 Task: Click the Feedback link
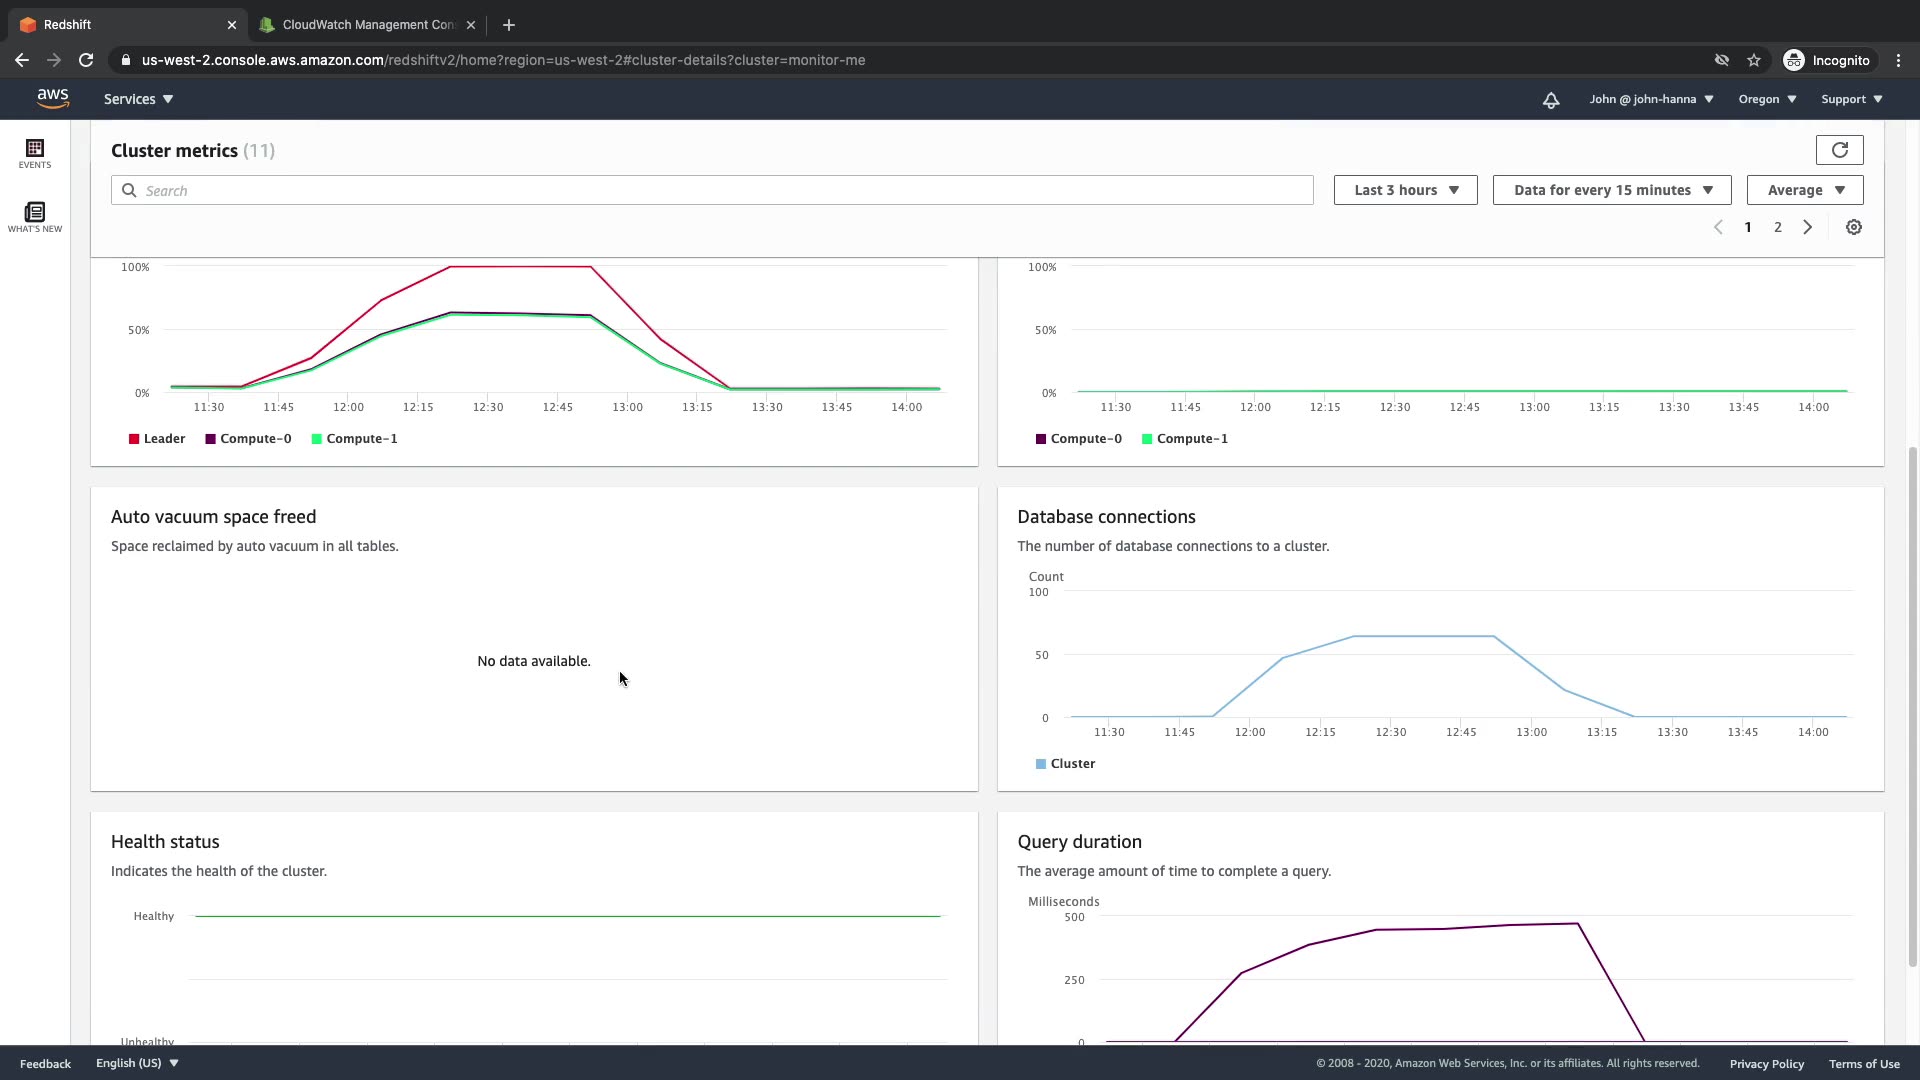(x=45, y=1064)
